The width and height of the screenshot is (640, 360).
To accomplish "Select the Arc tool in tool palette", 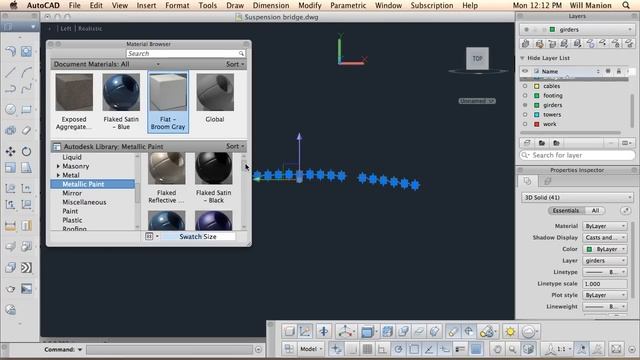I will (x=27, y=73).
